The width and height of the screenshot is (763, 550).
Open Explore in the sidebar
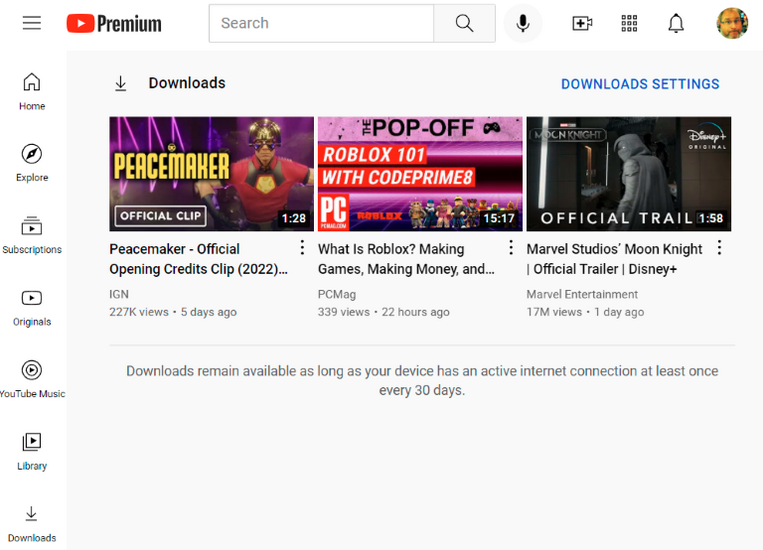(x=32, y=162)
